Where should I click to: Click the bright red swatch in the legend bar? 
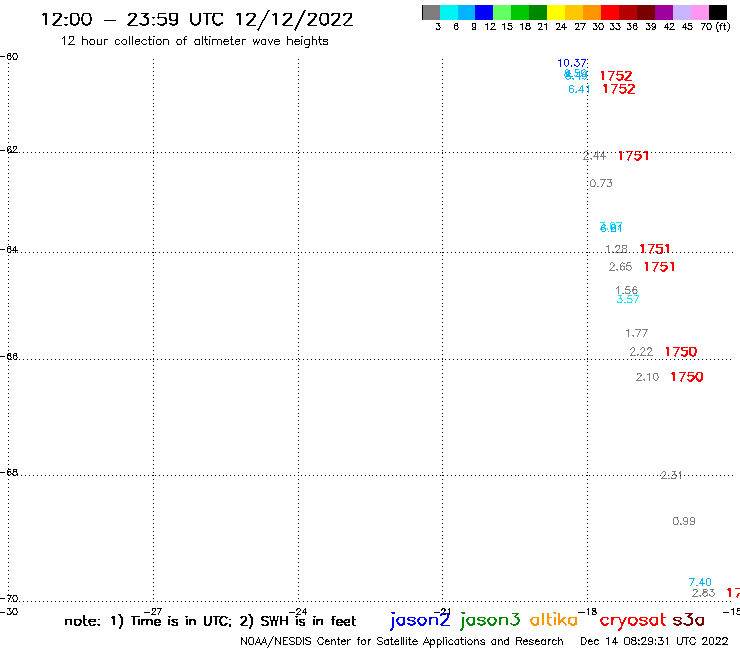[610, 12]
